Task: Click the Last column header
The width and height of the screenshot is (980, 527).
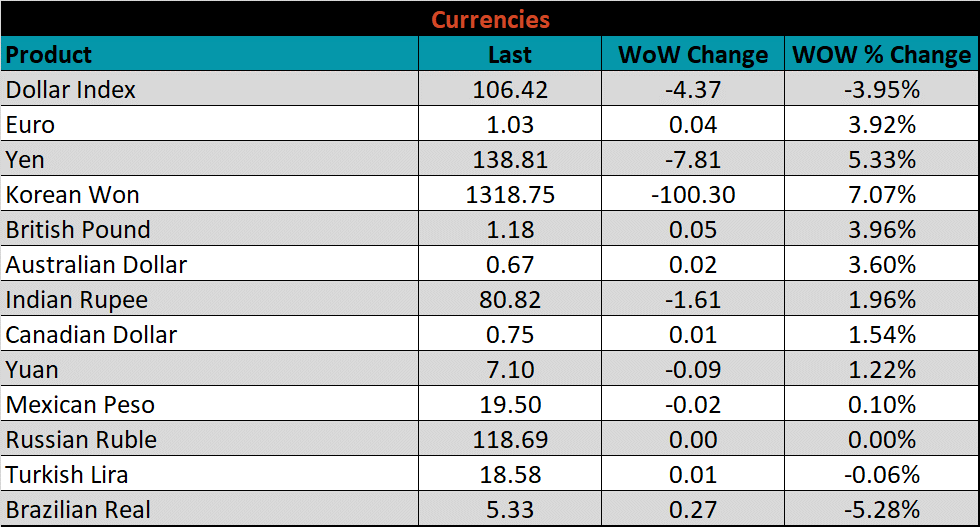Action: (x=510, y=54)
